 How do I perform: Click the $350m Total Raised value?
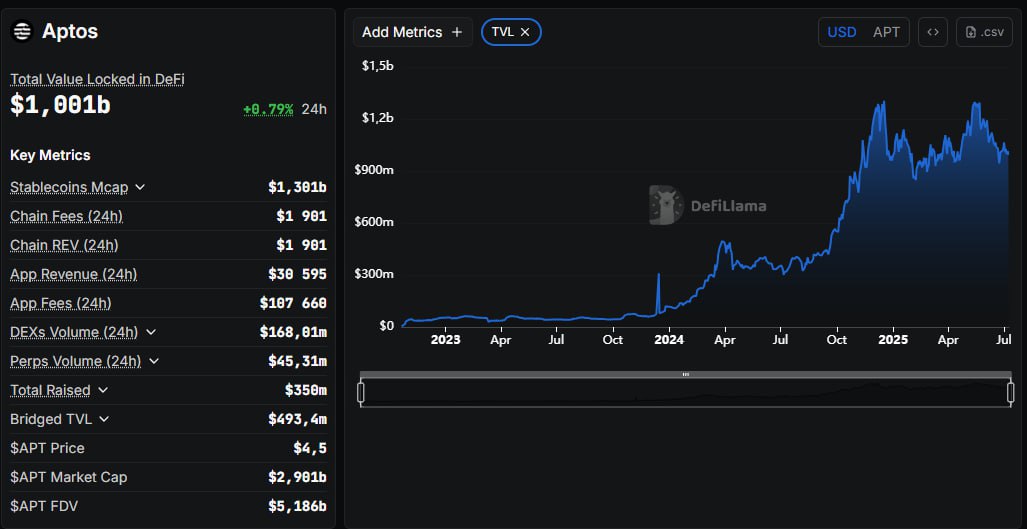click(x=306, y=390)
